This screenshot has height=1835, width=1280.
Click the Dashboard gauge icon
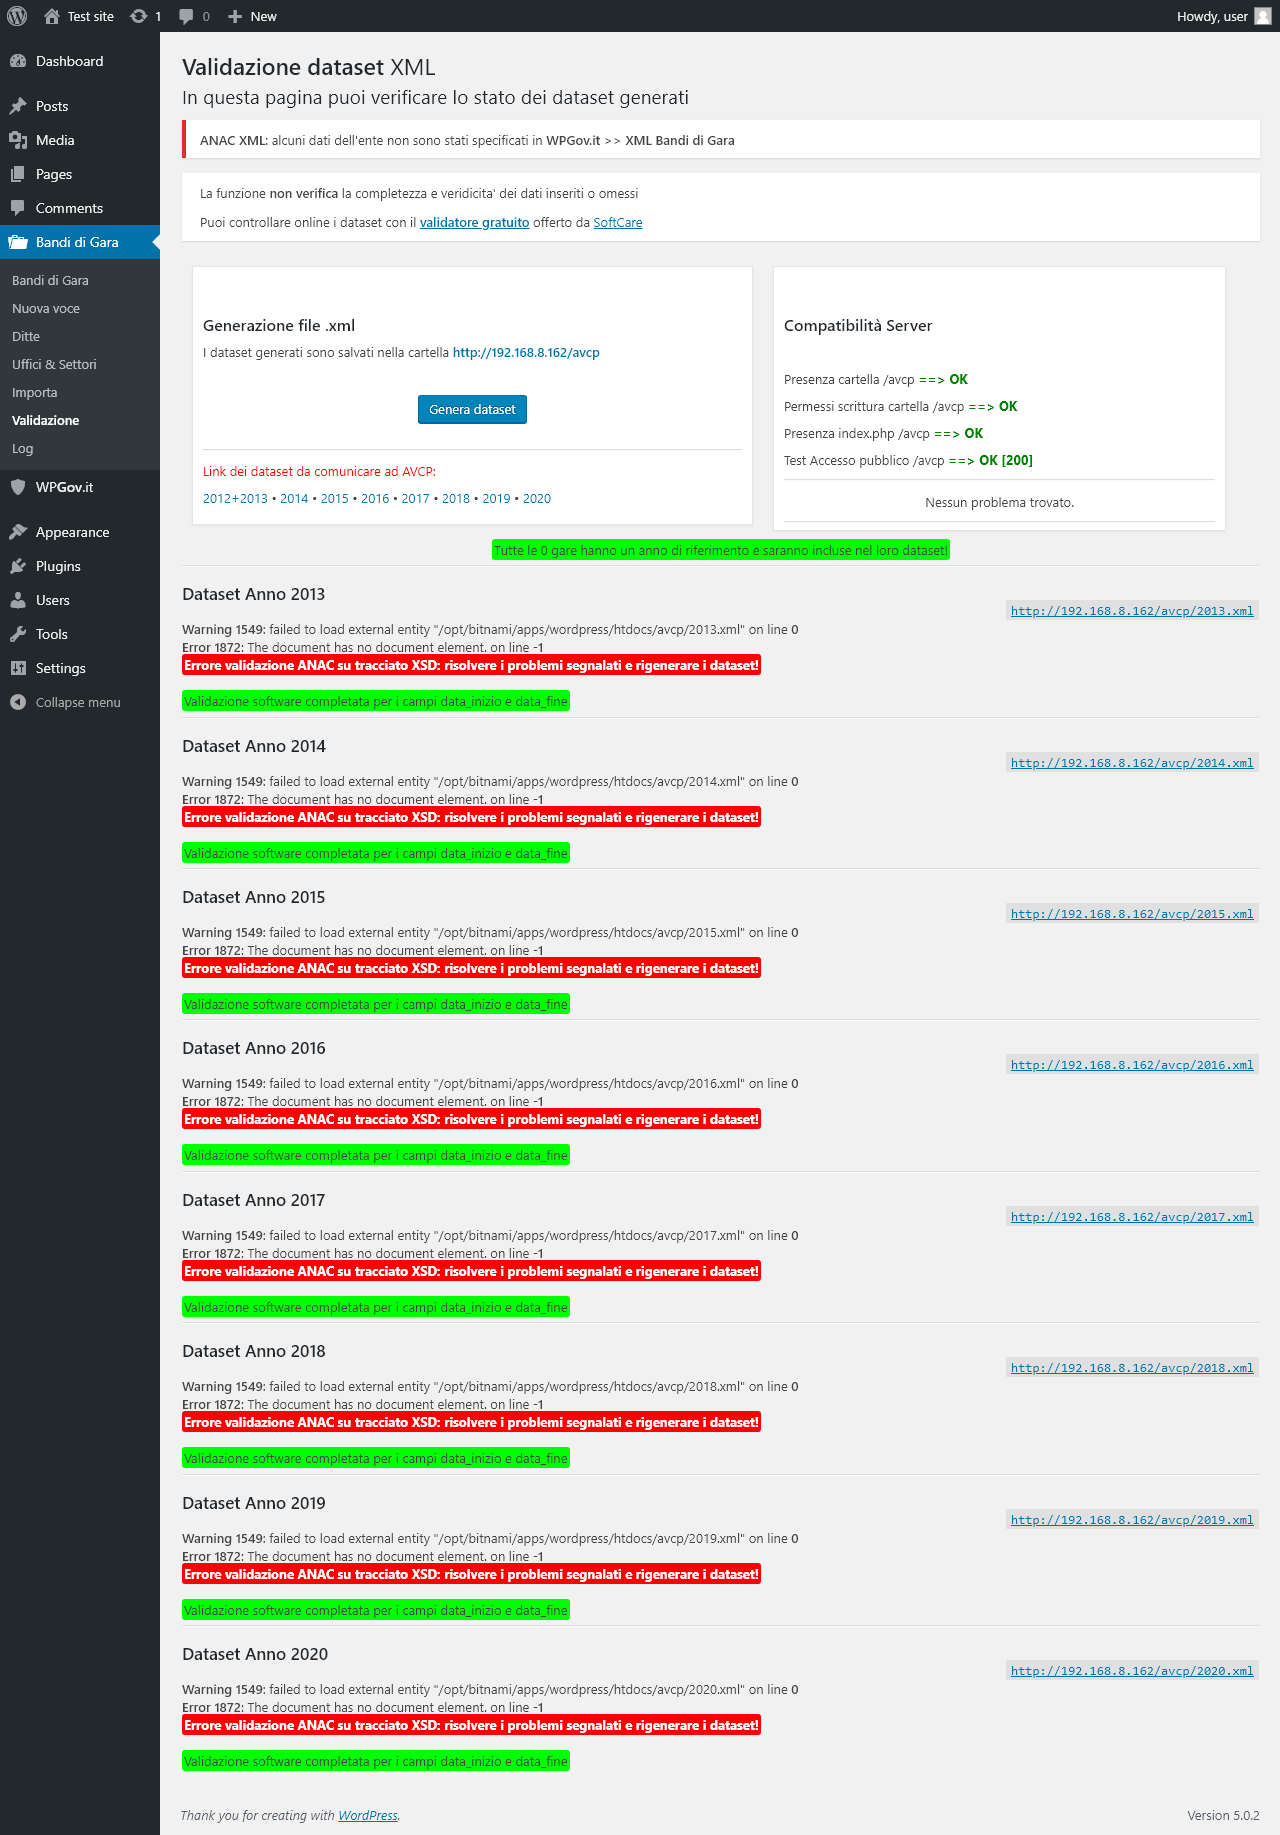[18, 61]
